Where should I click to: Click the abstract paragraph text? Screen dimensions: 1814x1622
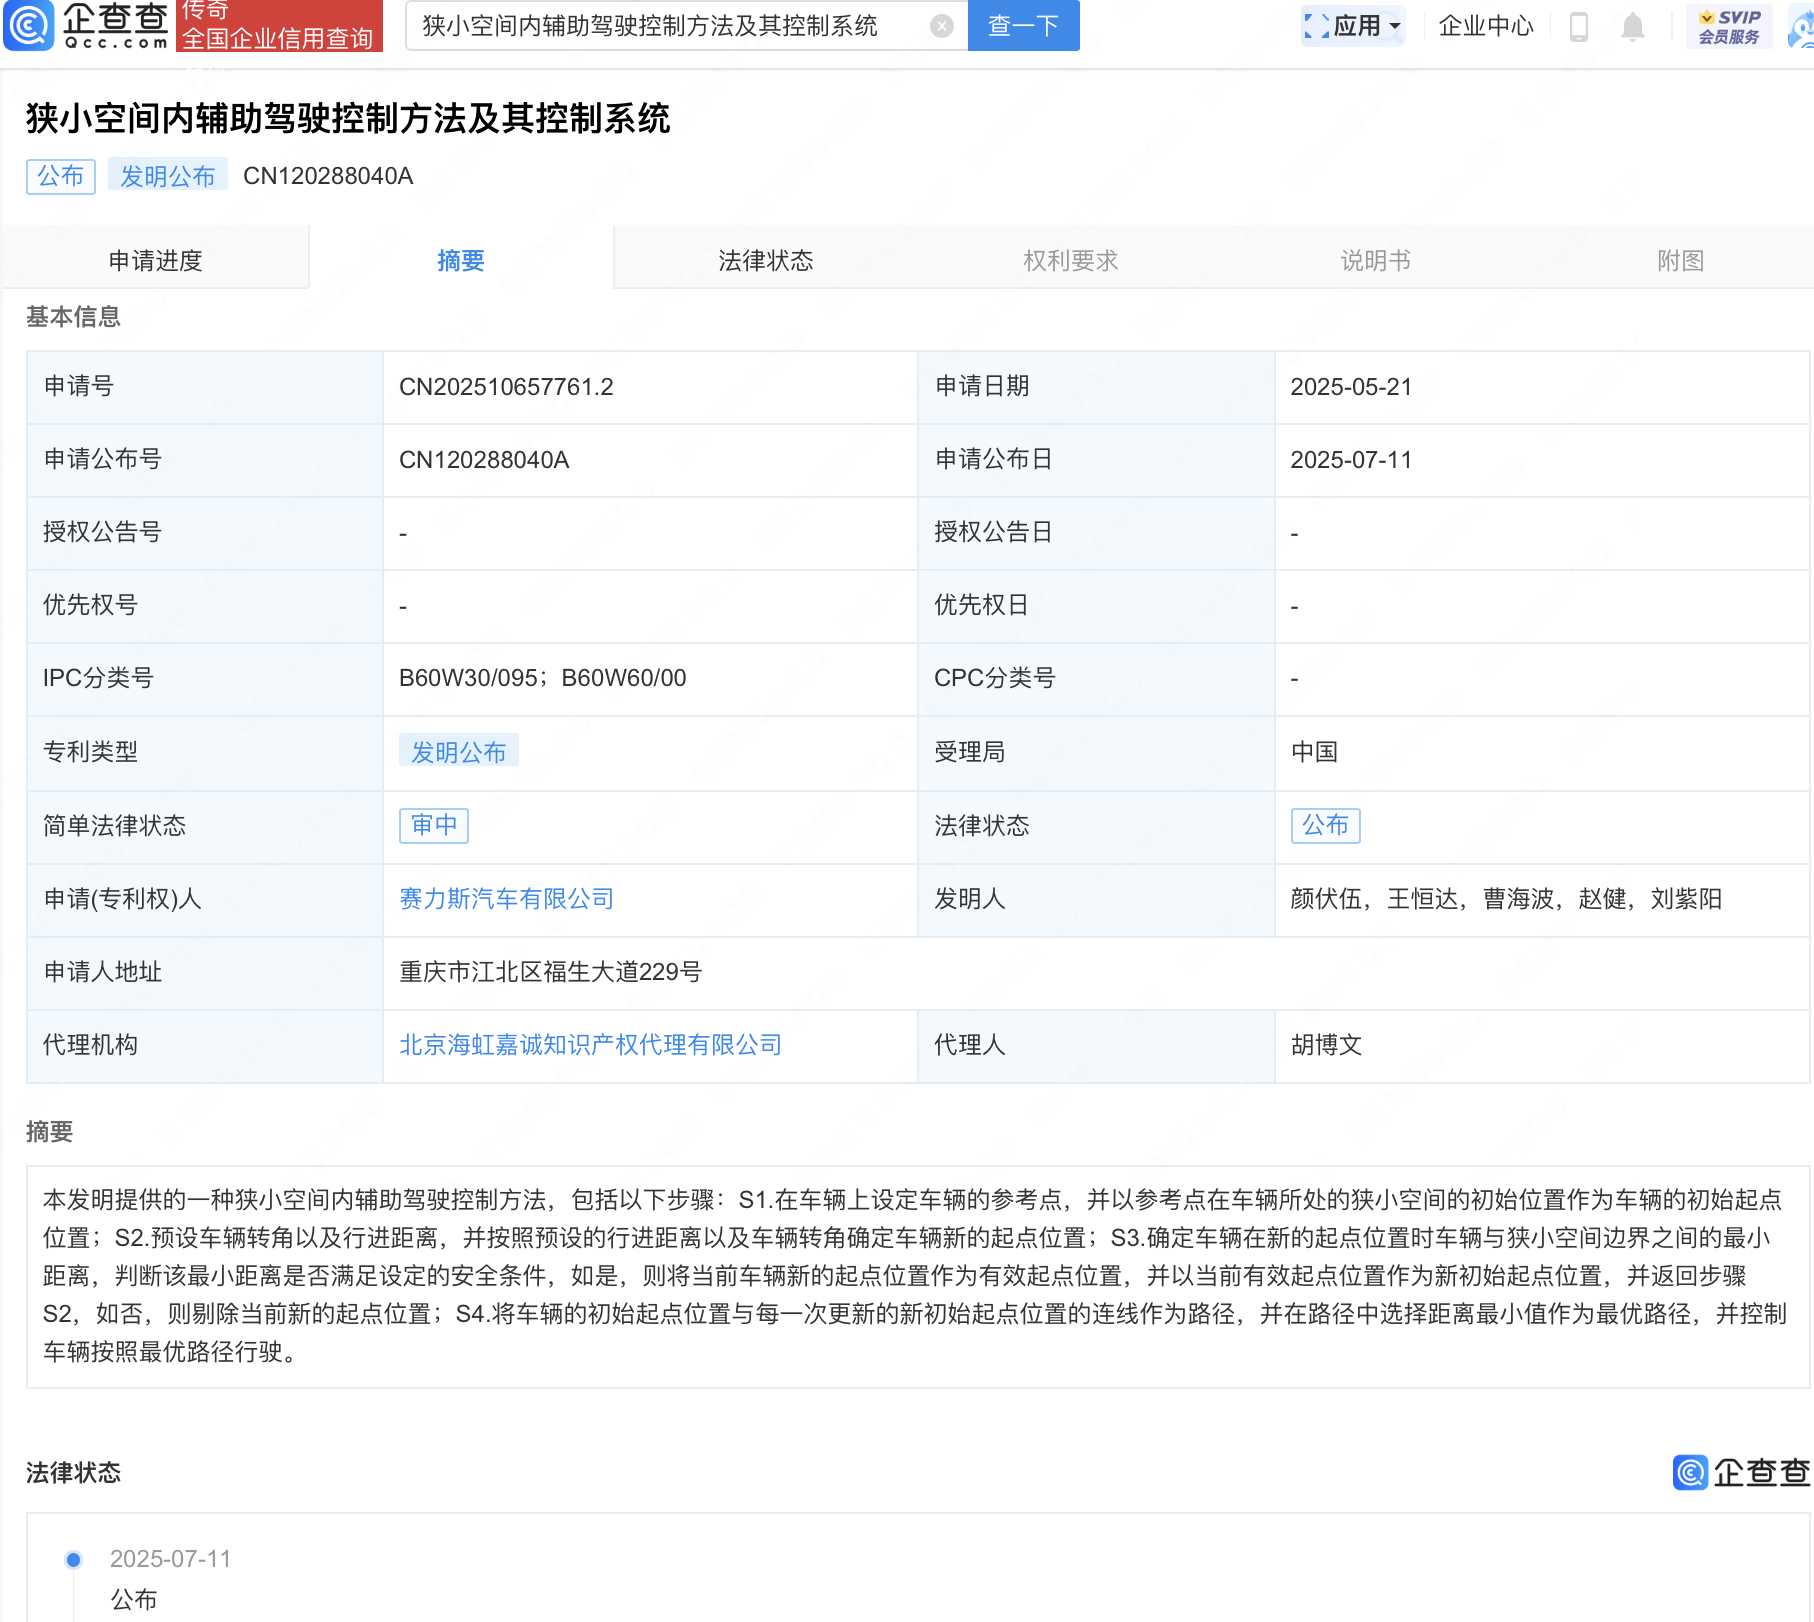[x=915, y=1275]
